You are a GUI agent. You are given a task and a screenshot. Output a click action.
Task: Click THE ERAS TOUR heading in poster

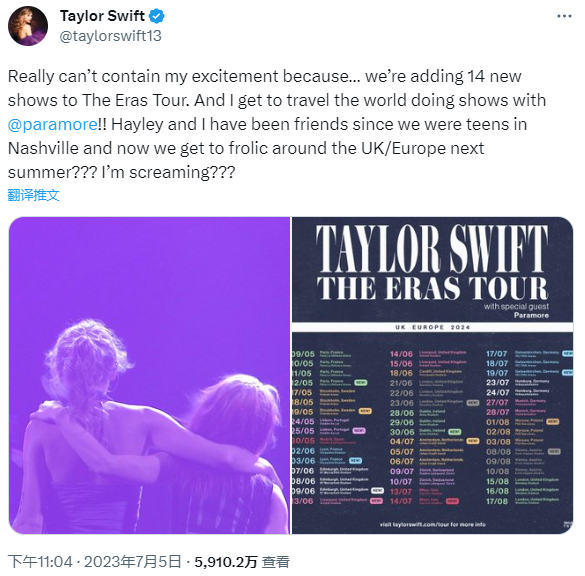[x=432, y=288]
